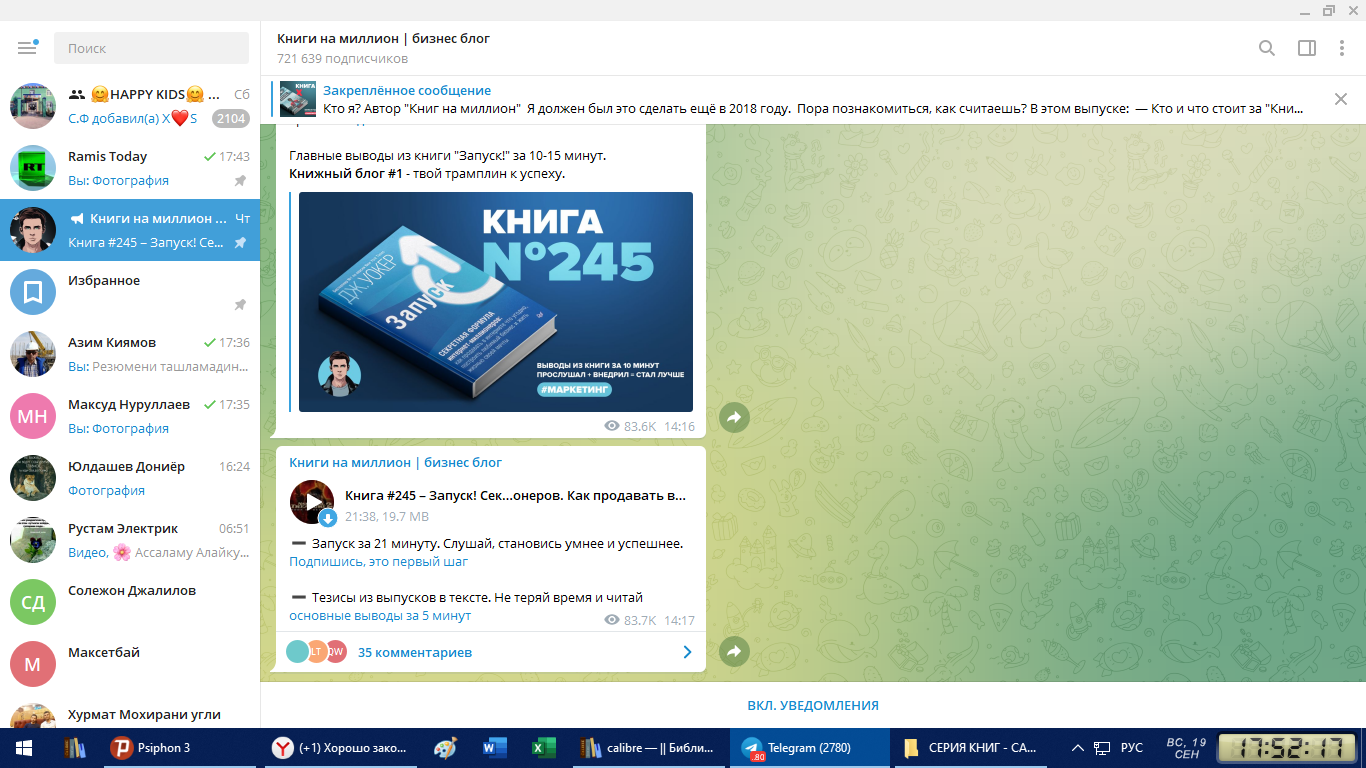1366x768 pixels.
Task: Open chat with Солежон Джалилов
Action: [x=130, y=602]
